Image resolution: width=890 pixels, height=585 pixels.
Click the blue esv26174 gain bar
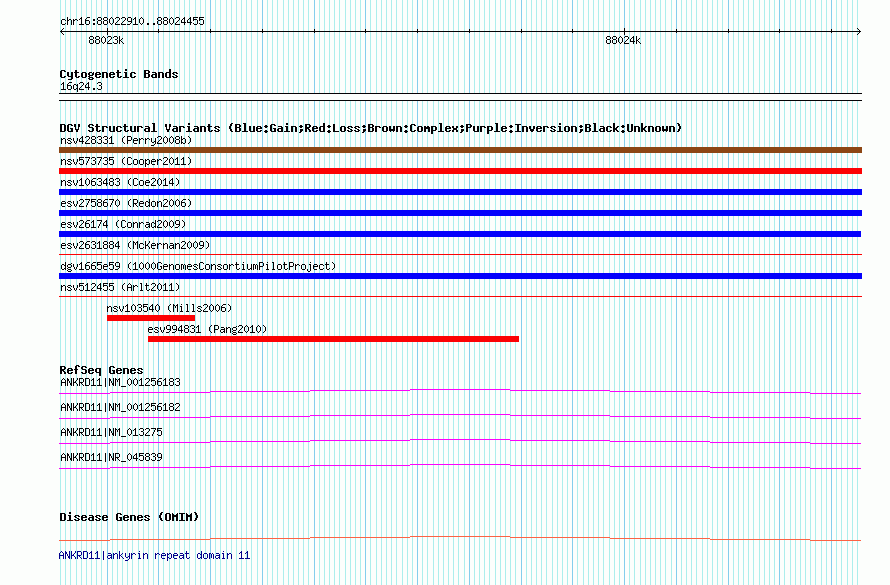tap(460, 234)
